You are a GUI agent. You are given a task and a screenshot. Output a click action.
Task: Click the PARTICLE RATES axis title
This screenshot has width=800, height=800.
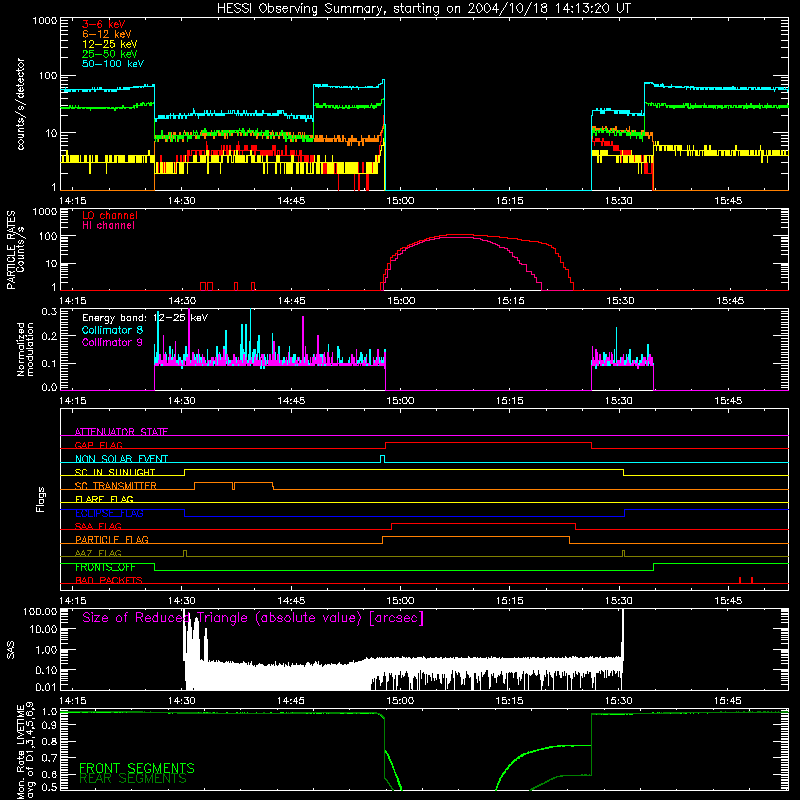pos(11,250)
